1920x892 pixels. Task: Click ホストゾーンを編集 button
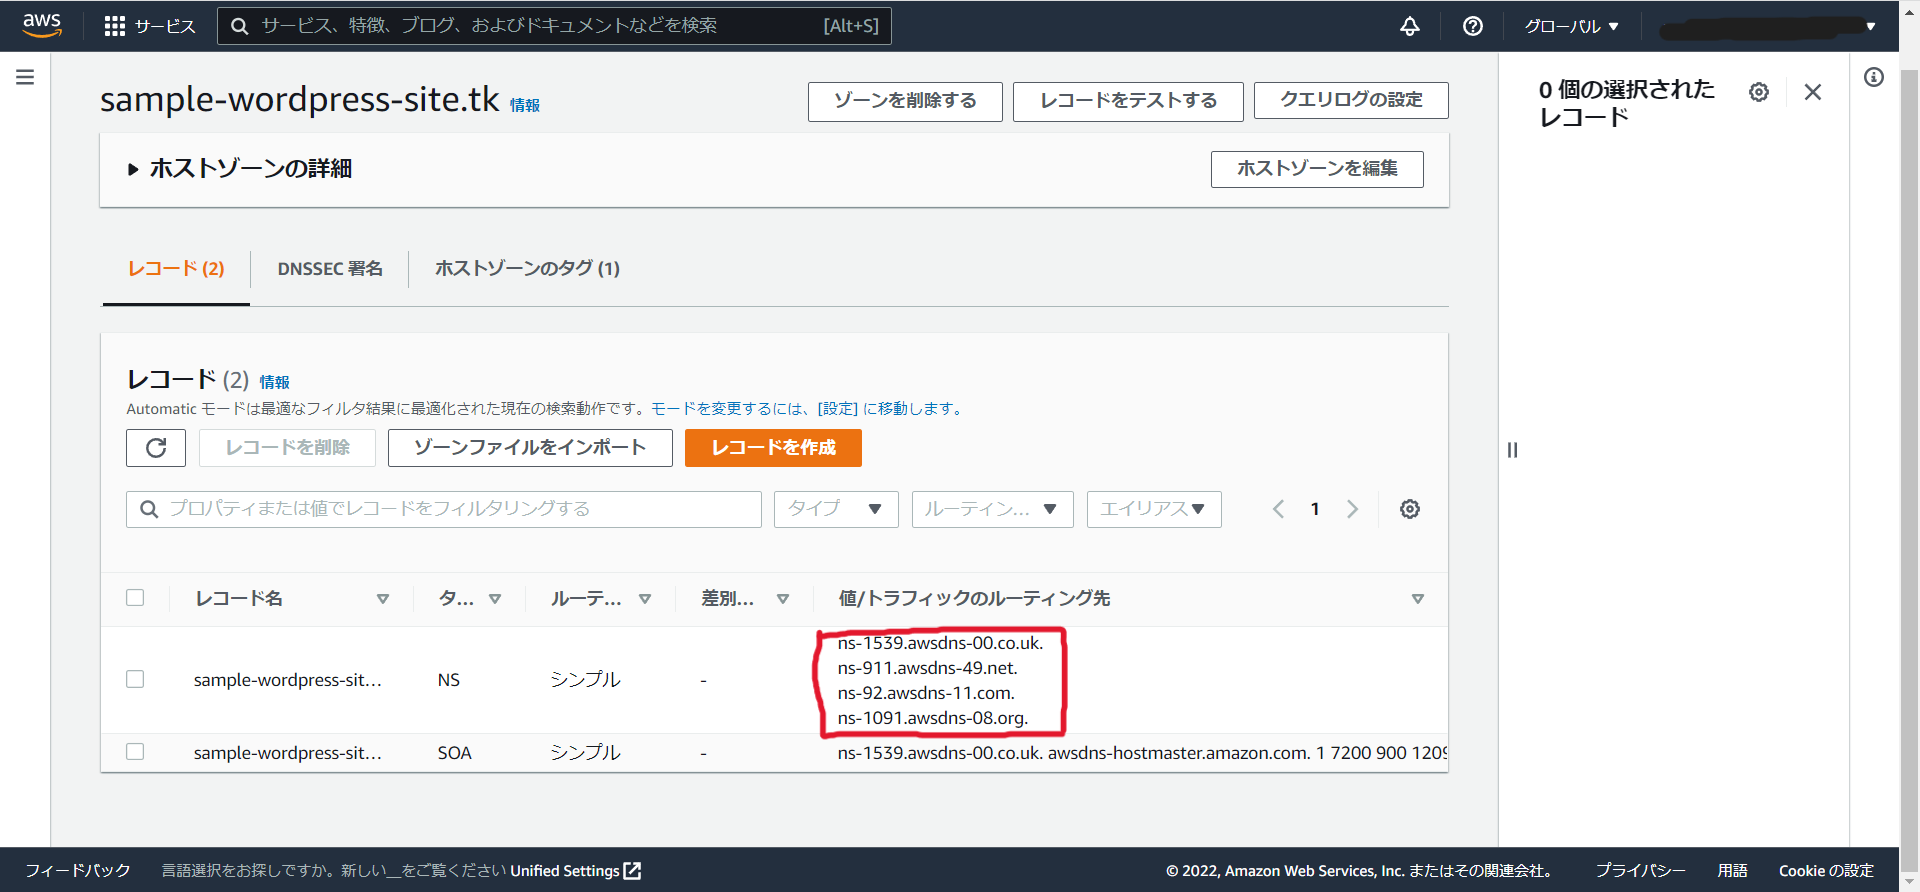tap(1317, 169)
